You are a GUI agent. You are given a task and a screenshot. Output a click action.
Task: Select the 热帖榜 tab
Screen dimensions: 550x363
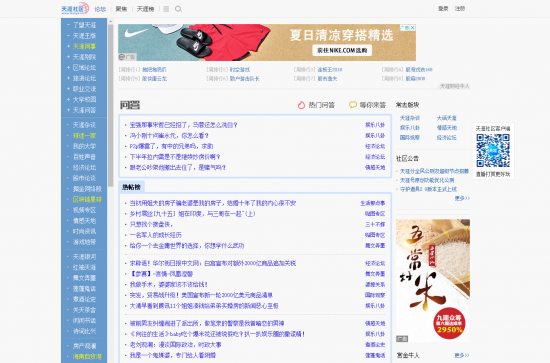point(132,187)
